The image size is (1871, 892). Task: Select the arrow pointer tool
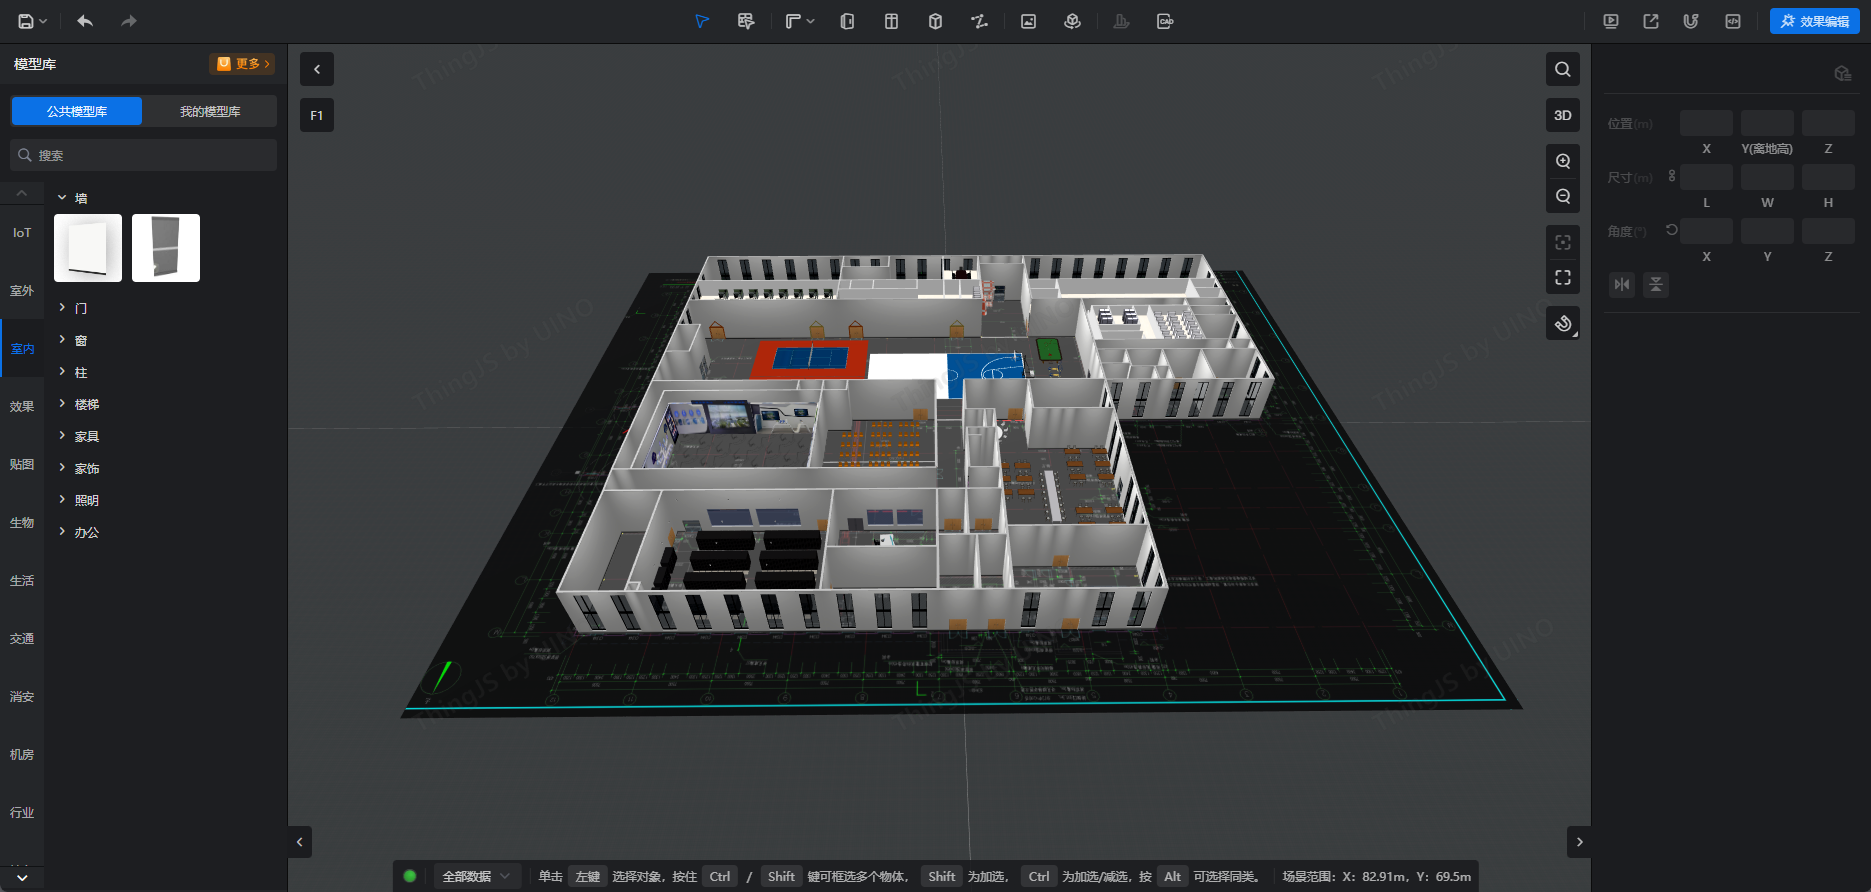tap(702, 21)
